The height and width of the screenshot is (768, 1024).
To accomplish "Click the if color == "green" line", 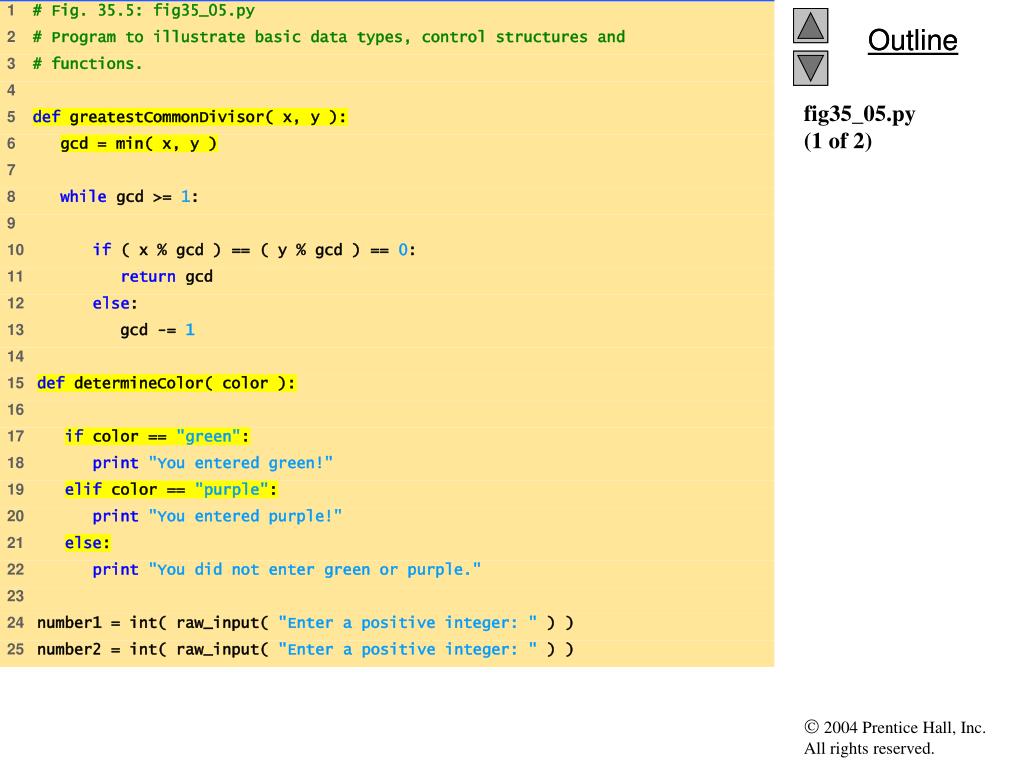I will tap(157, 436).
